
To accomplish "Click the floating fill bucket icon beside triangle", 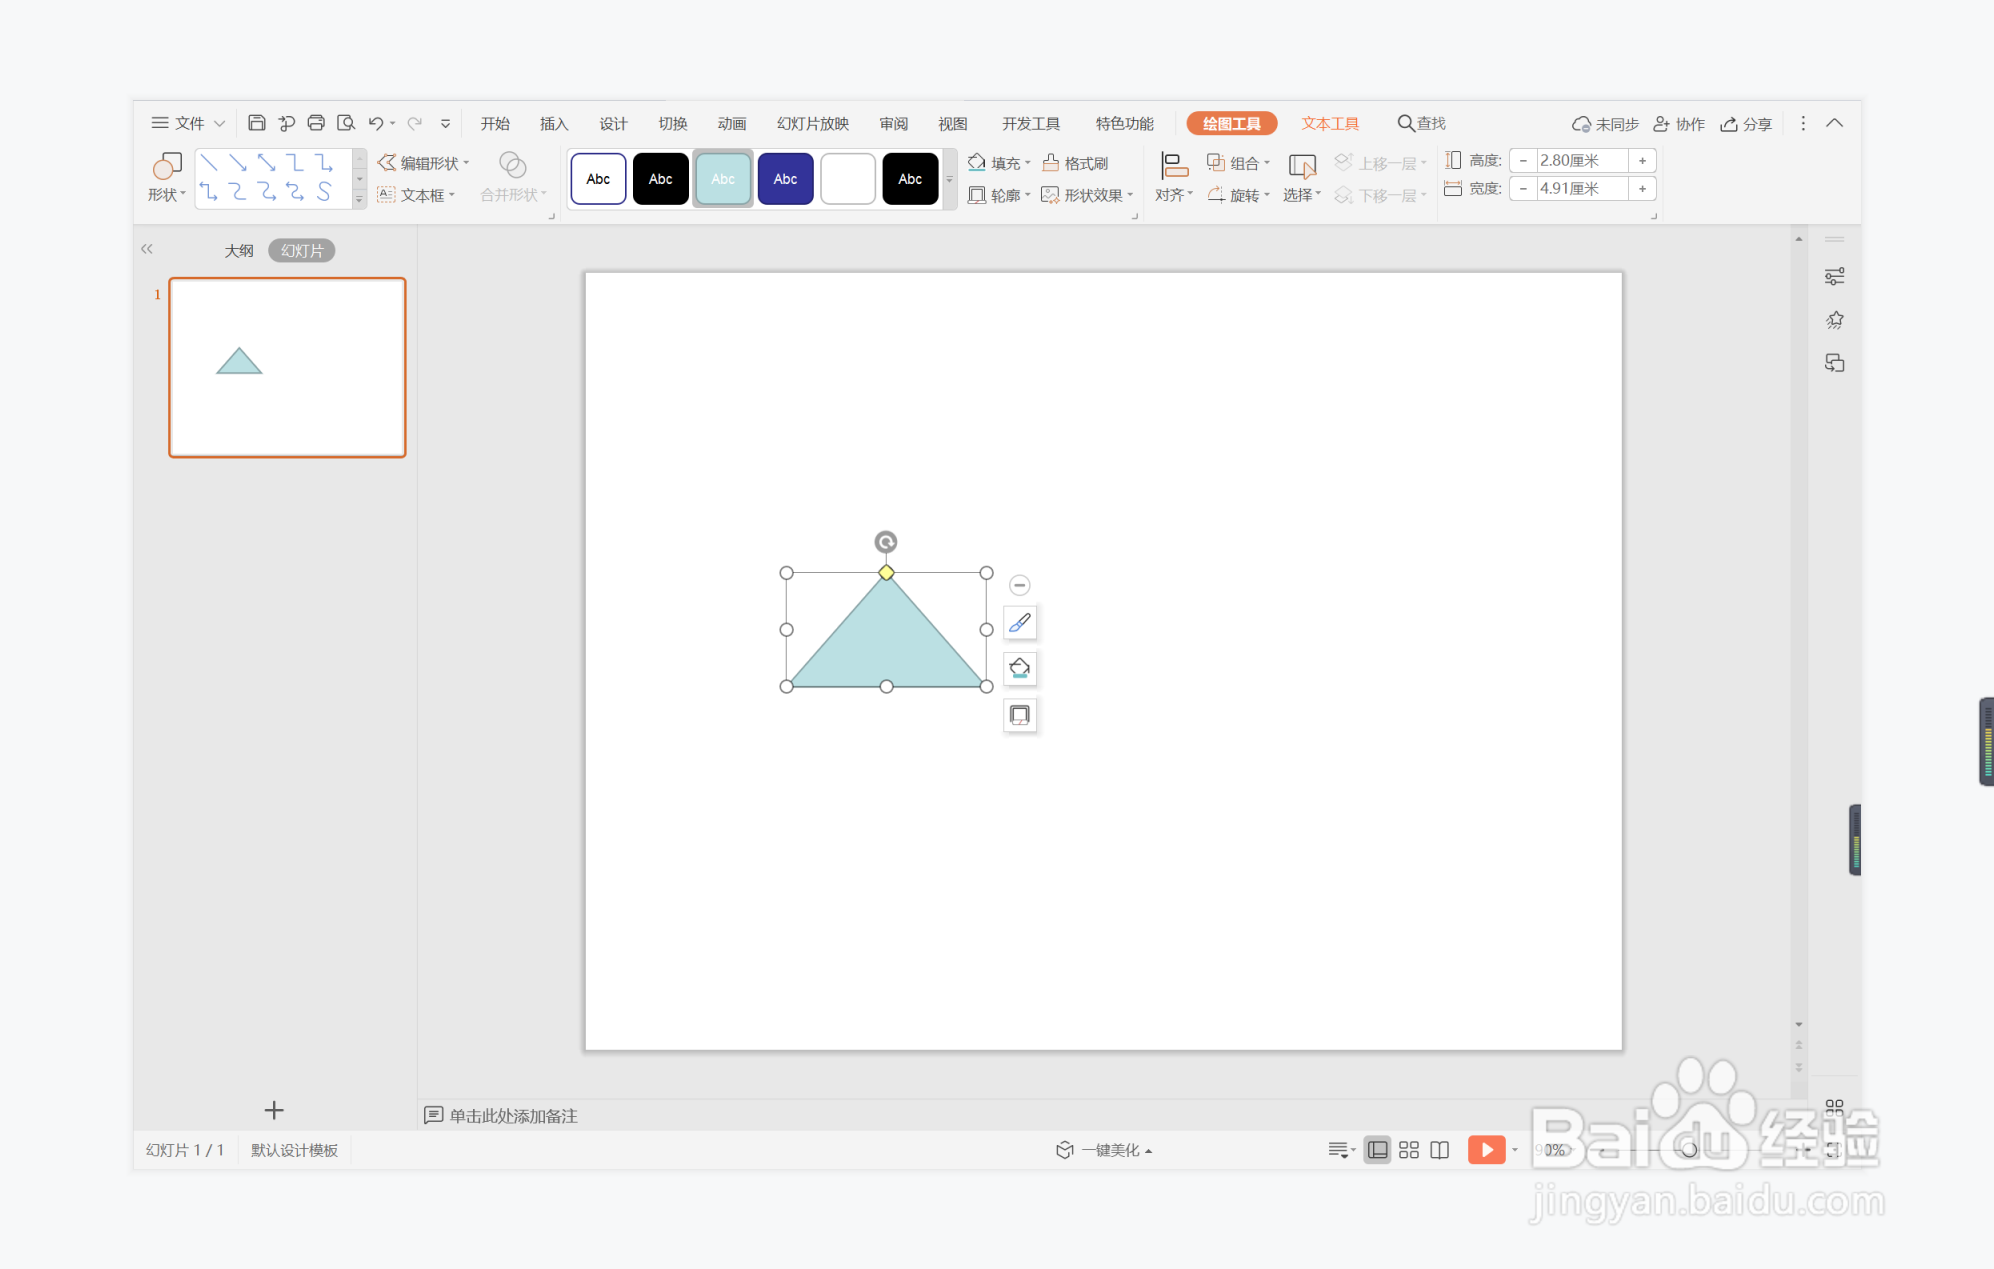I will (1019, 669).
